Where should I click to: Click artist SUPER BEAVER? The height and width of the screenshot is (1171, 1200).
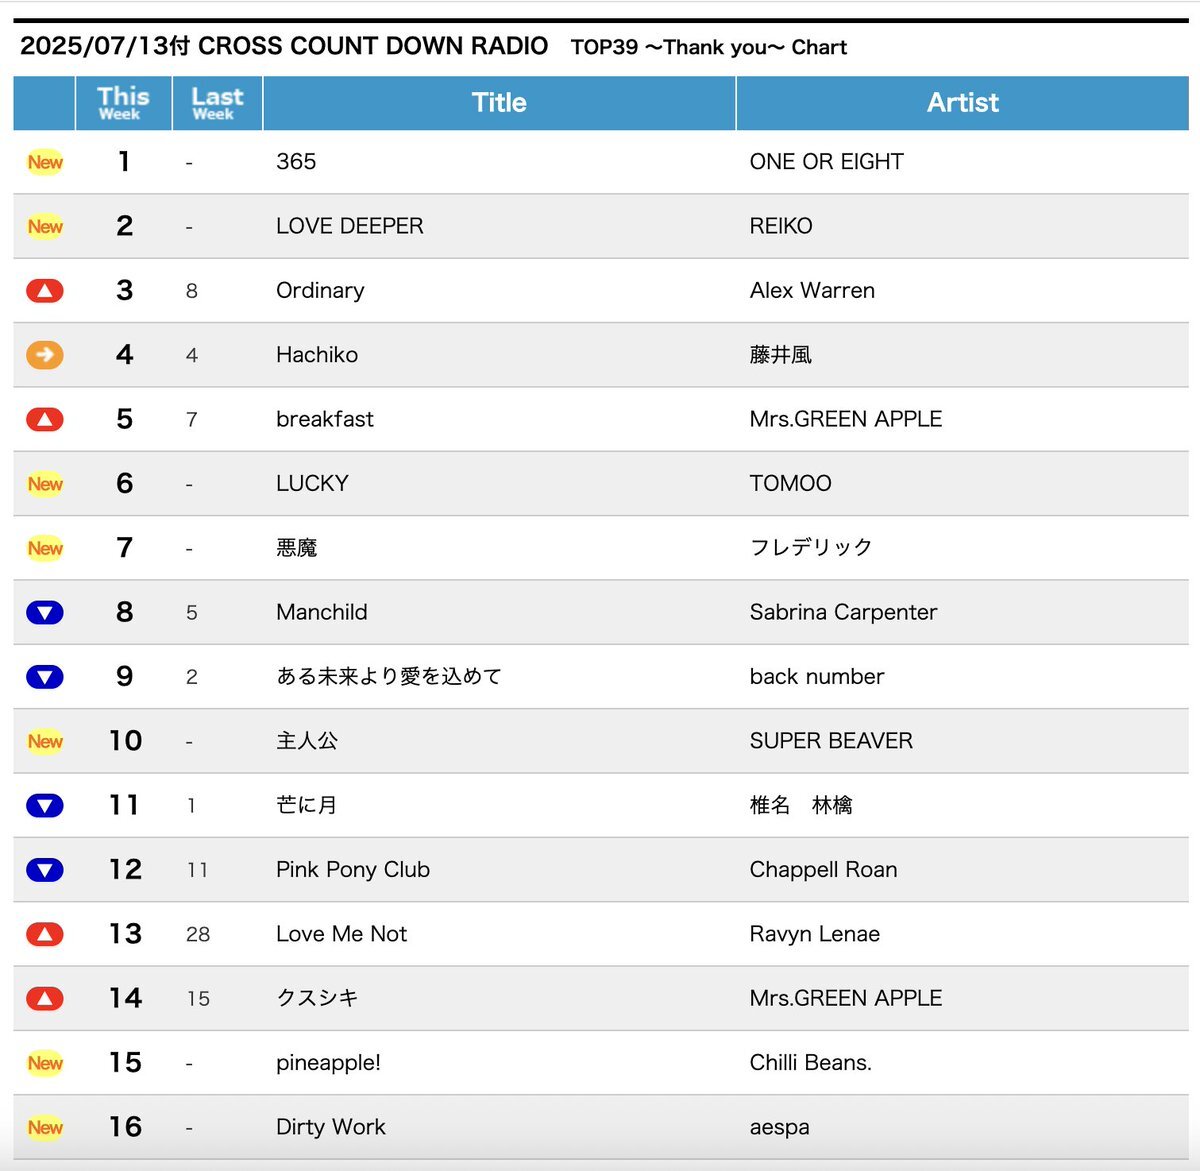click(831, 741)
